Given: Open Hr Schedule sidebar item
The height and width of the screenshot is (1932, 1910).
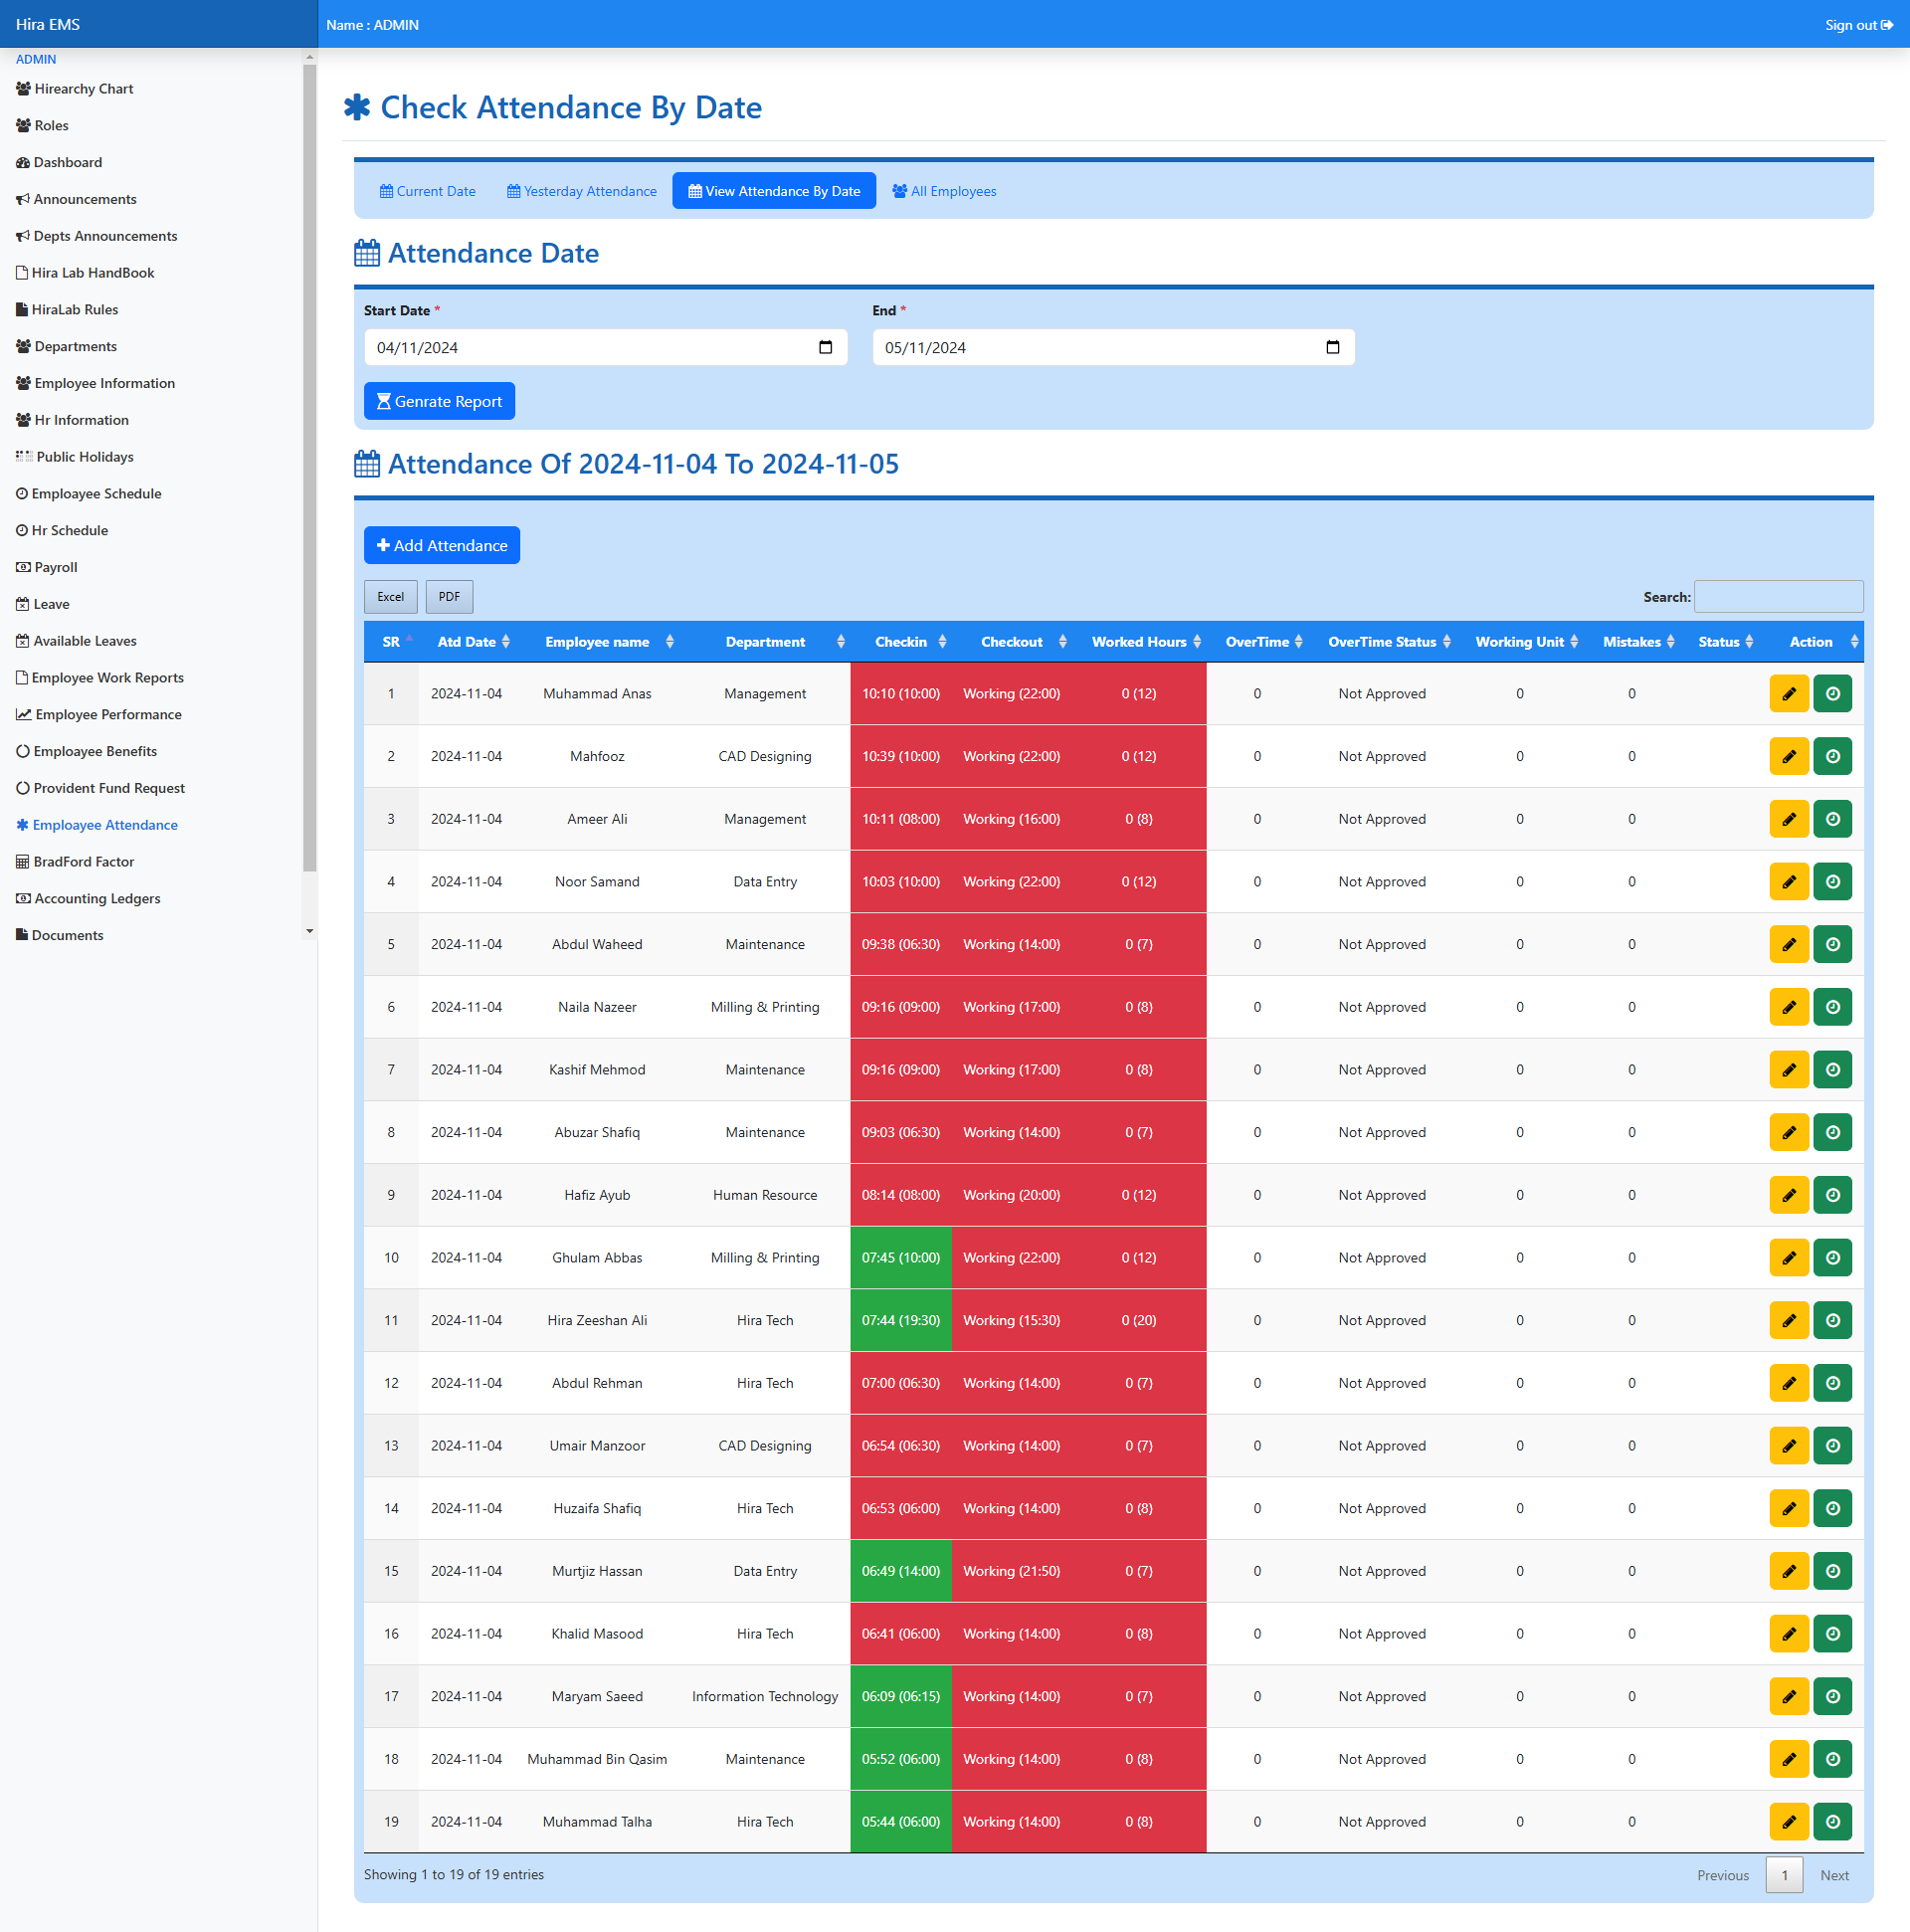Looking at the screenshot, I should pyautogui.click(x=62, y=531).
